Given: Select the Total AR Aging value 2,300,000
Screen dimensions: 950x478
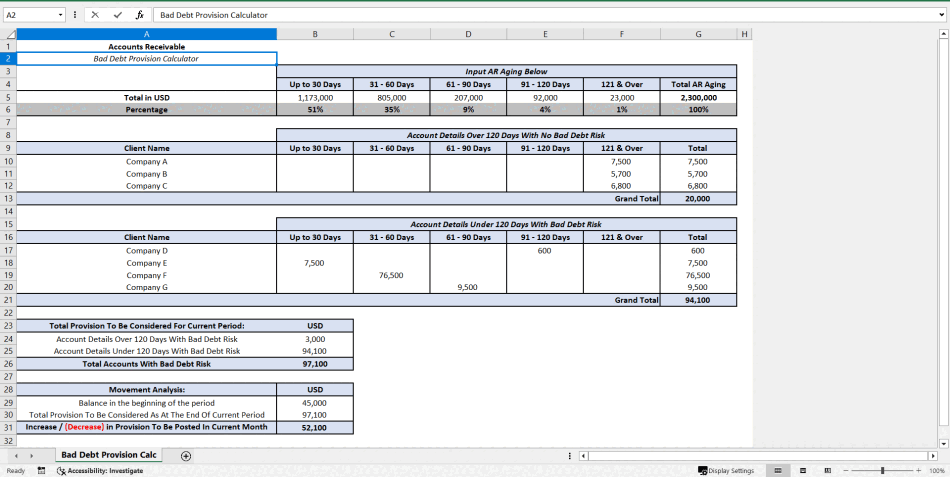Looking at the screenshot, I should click(699, 98).
